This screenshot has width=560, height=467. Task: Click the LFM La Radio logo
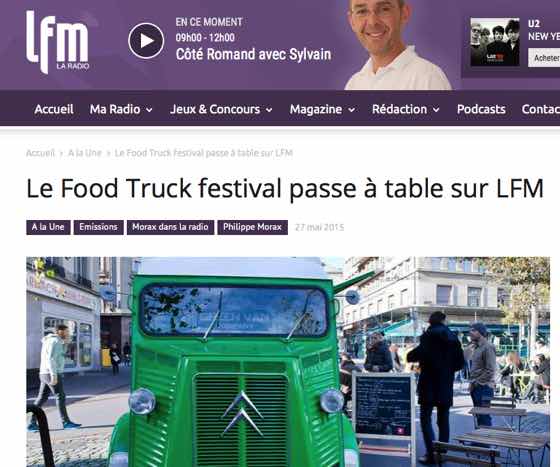[57, 42]
